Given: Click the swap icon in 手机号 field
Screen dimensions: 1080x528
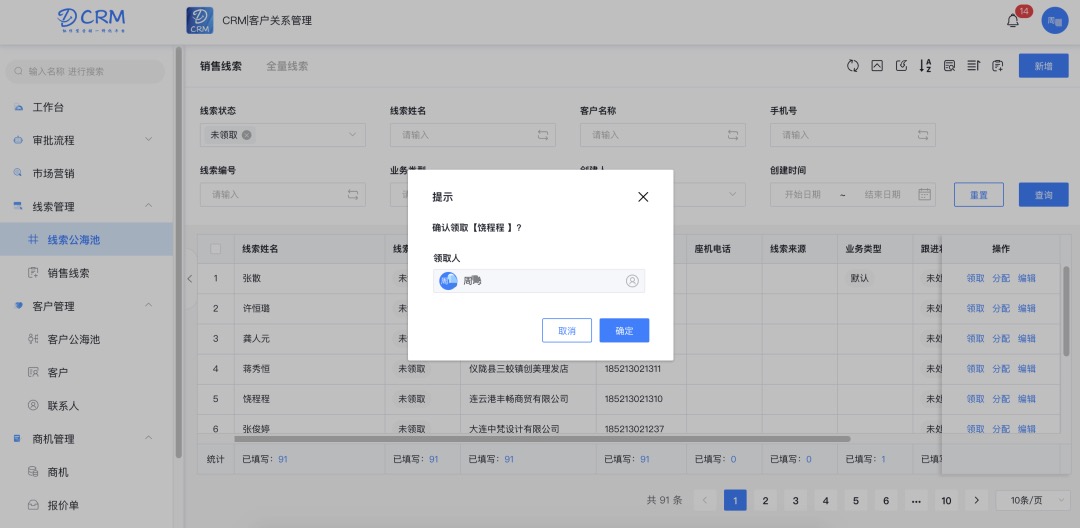Looking at the screenshot, I should pyautogui.click(x=924, y=135).
